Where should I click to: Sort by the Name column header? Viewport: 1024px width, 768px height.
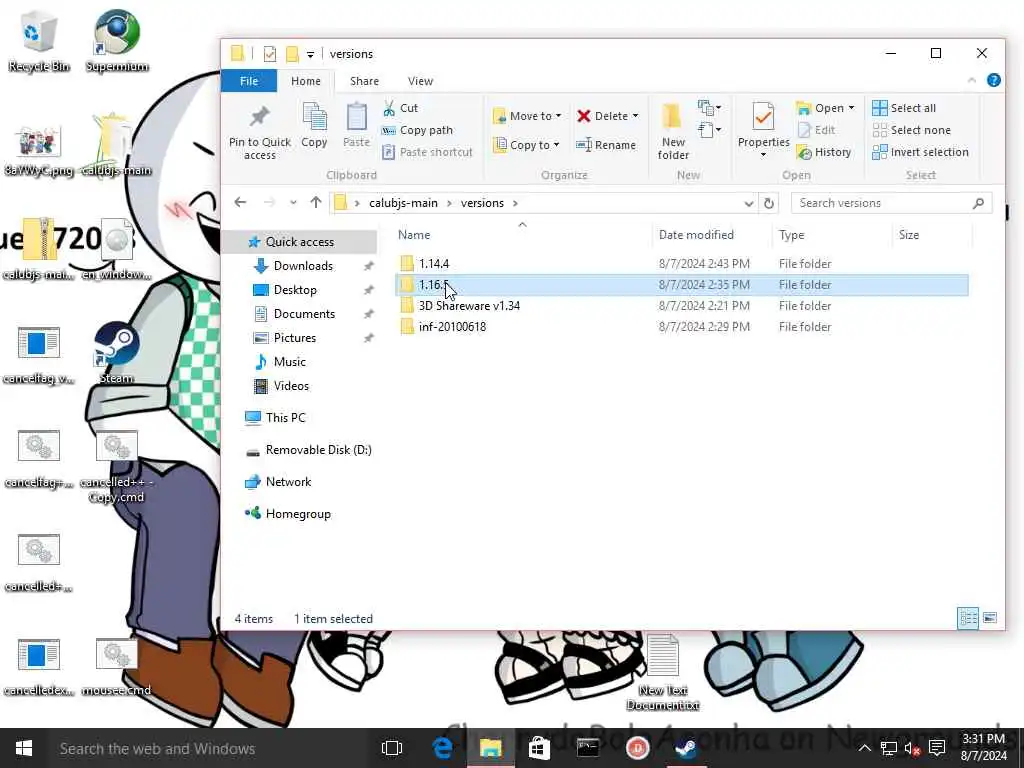pos(414,234)
